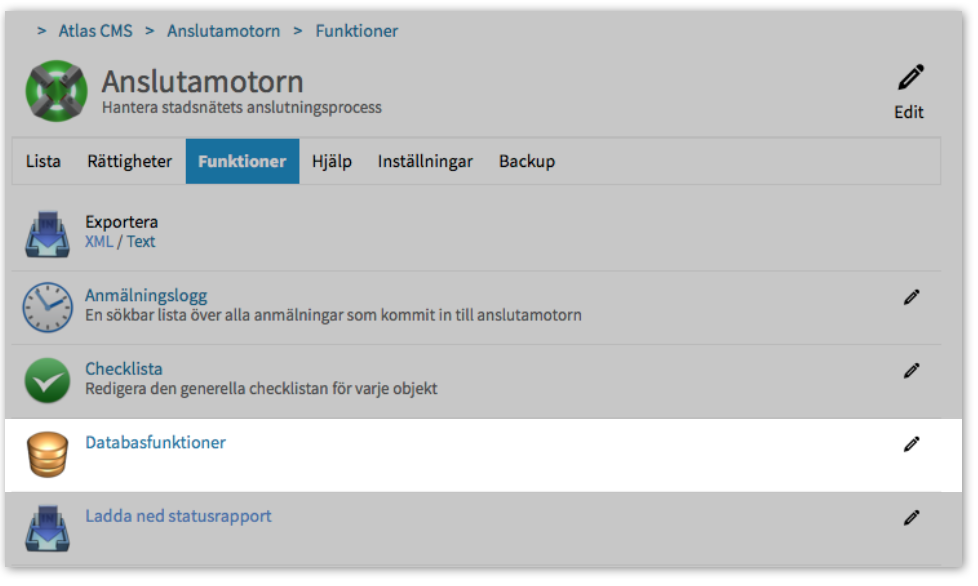The height and width of the screenshot is (586, 978).
Task: Select the Hjälp tab
Action: click(x=332, y=161)
